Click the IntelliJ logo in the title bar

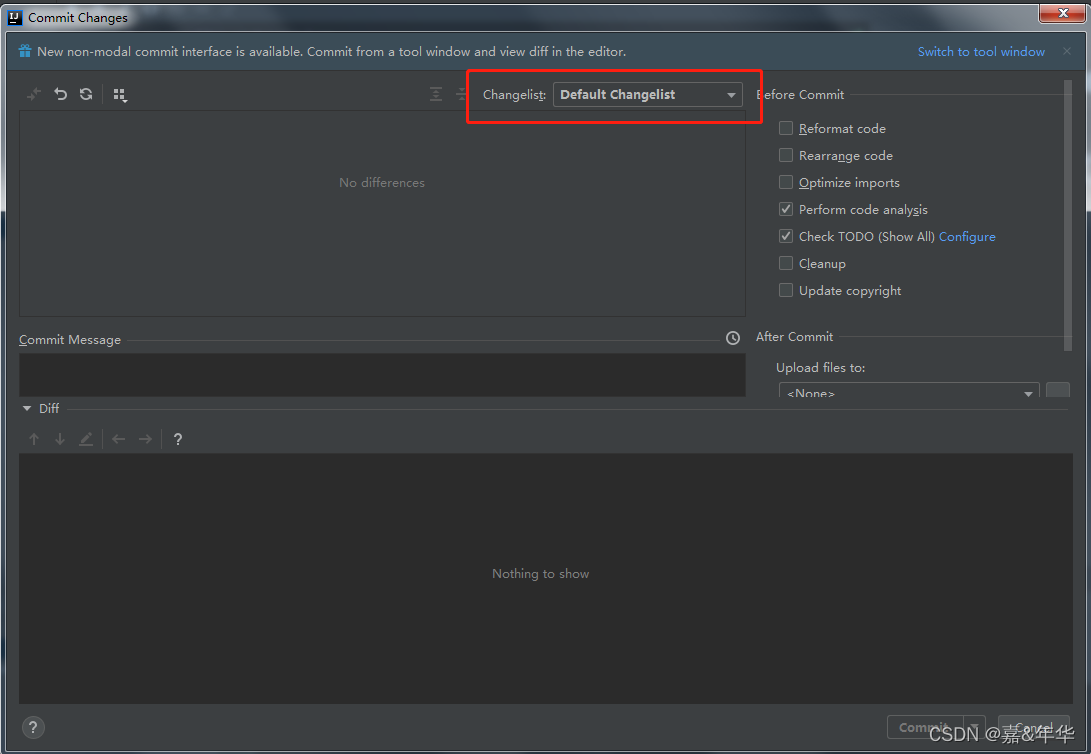(15, 17)
